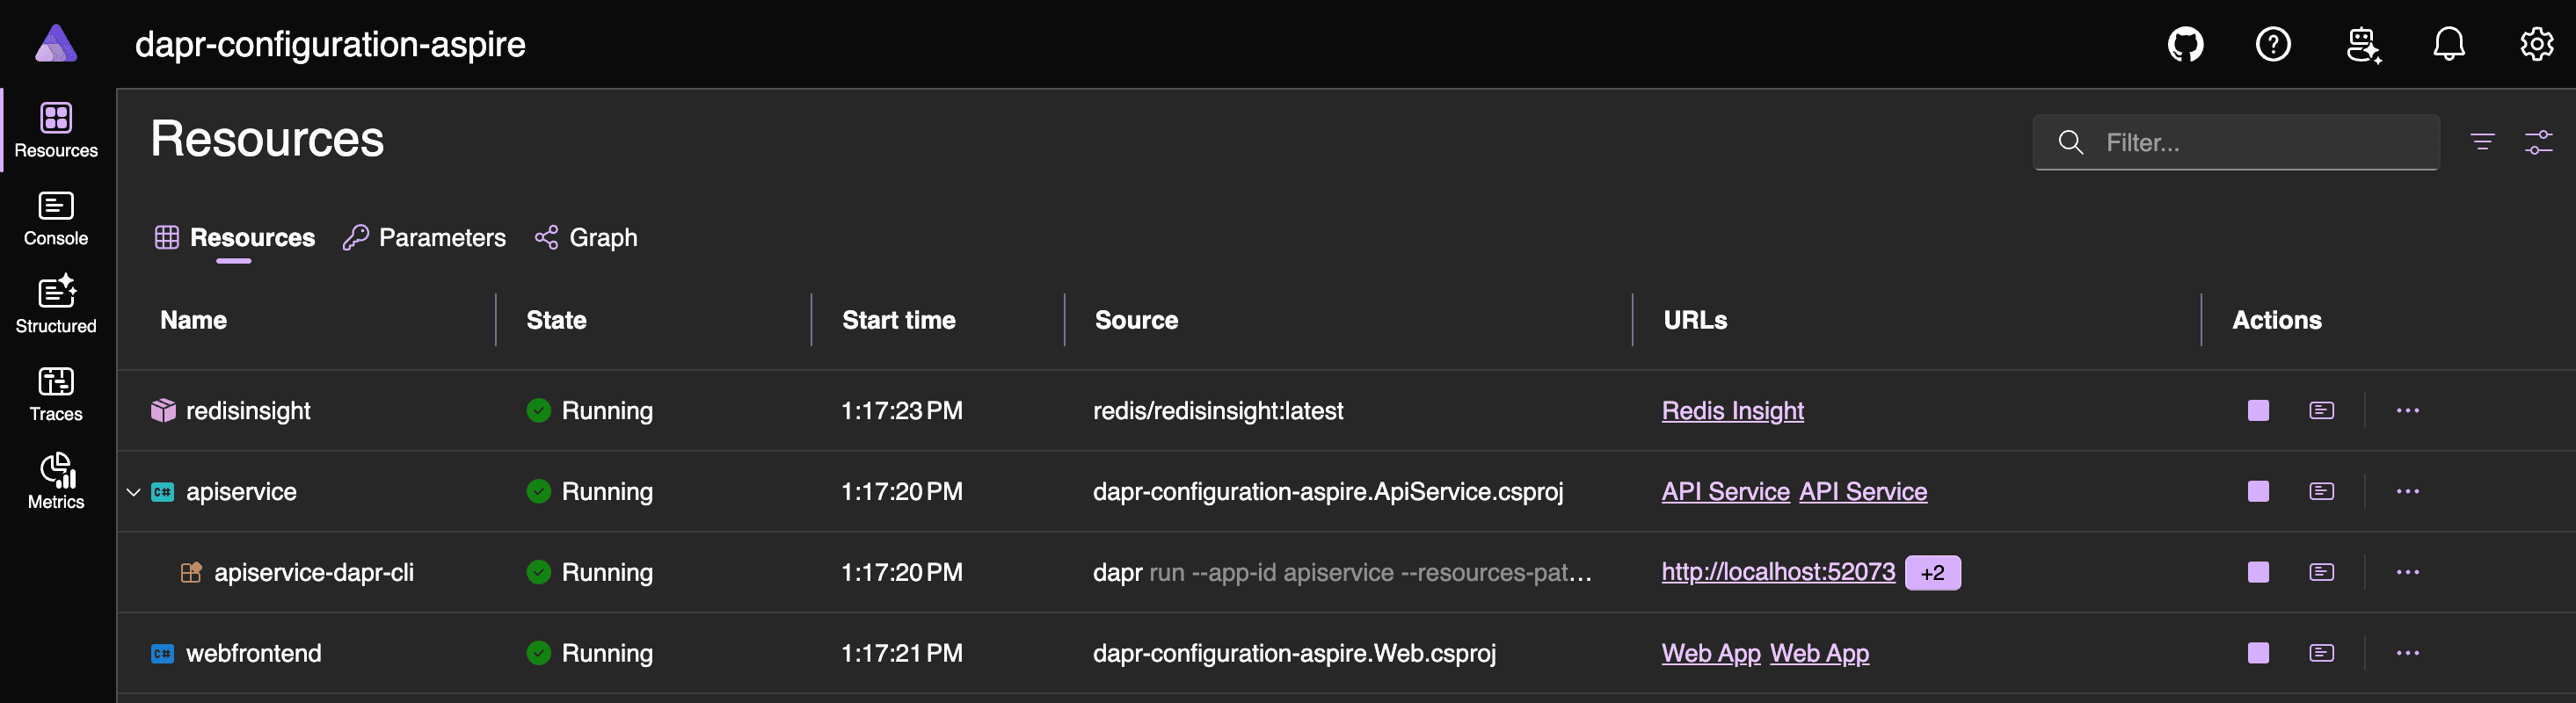This screenshot has height=703, width=2576.
Task: Open the Copilot assistant icon in header
Action: pos(2363,44)
